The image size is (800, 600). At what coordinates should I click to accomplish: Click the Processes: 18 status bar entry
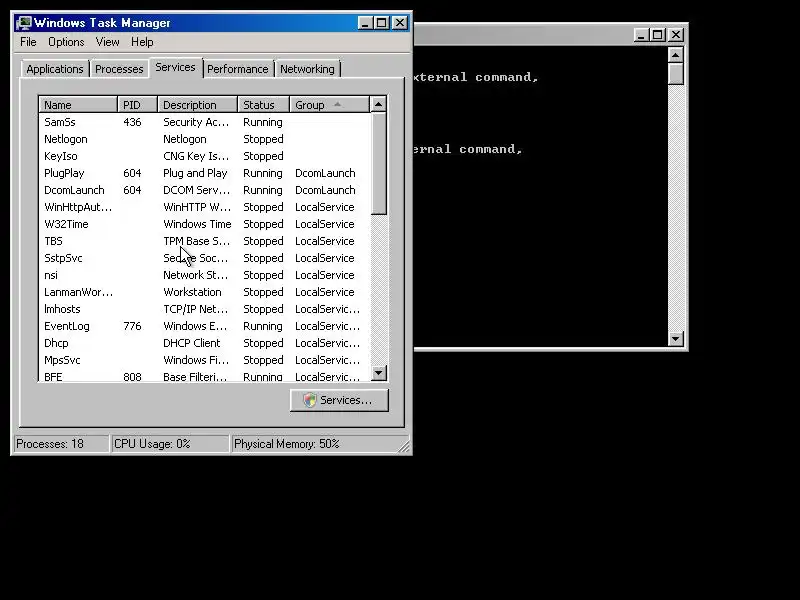tap(61, 444)
